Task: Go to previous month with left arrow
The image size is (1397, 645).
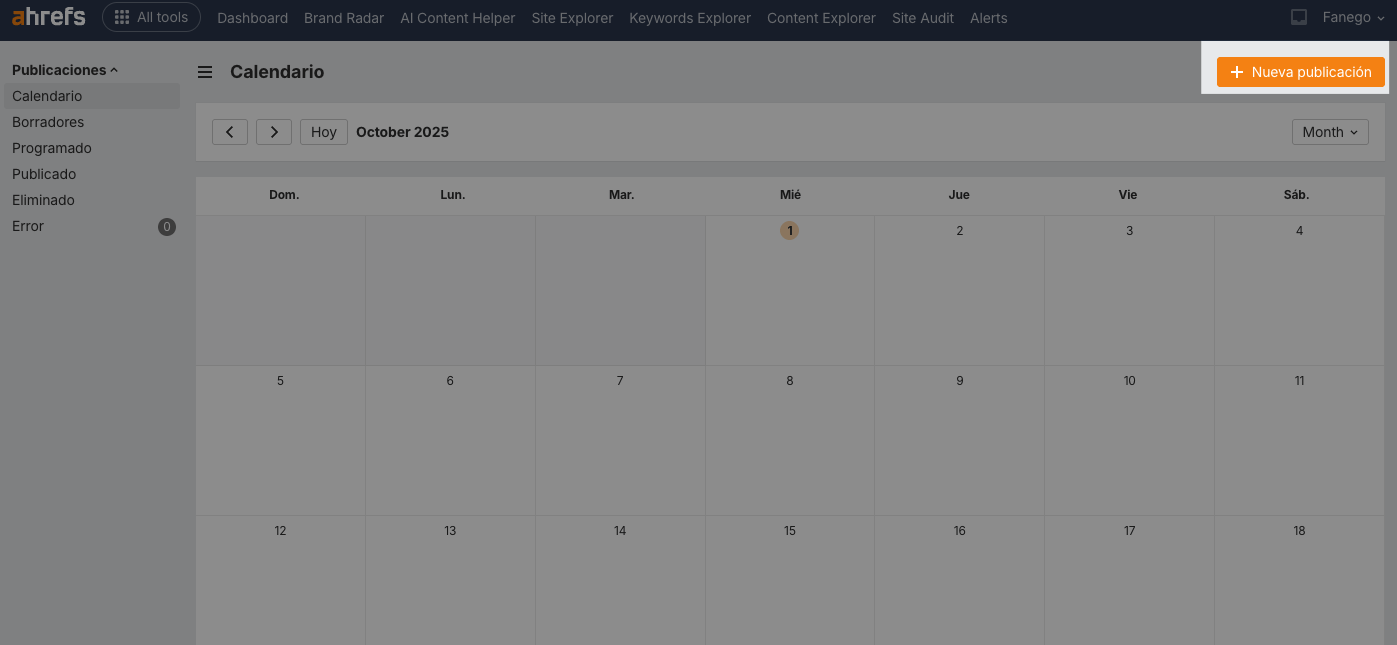Action: (230, 132)
